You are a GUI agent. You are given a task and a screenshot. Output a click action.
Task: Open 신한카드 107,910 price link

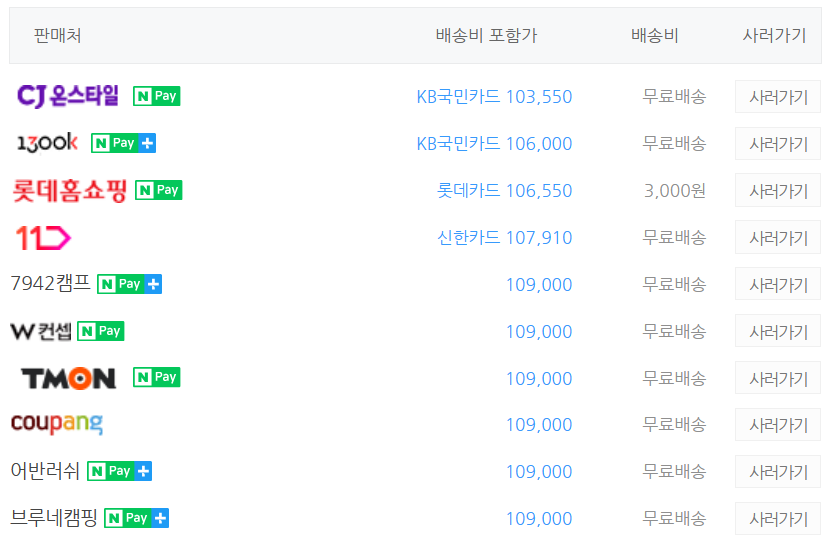[x=505, y=238]
